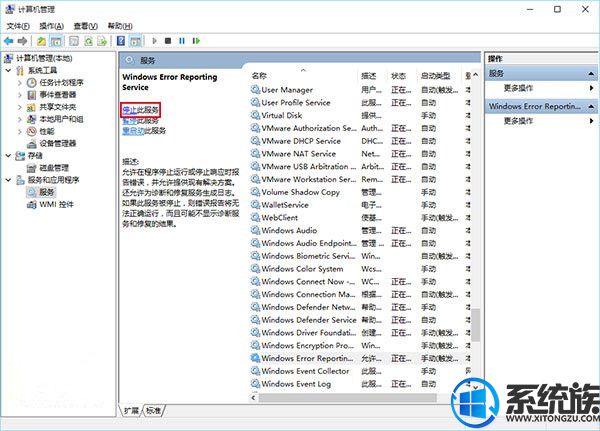Screen dimensions: 600x431
Task: Open the Help toolbar icon
Action: point(121,41)
